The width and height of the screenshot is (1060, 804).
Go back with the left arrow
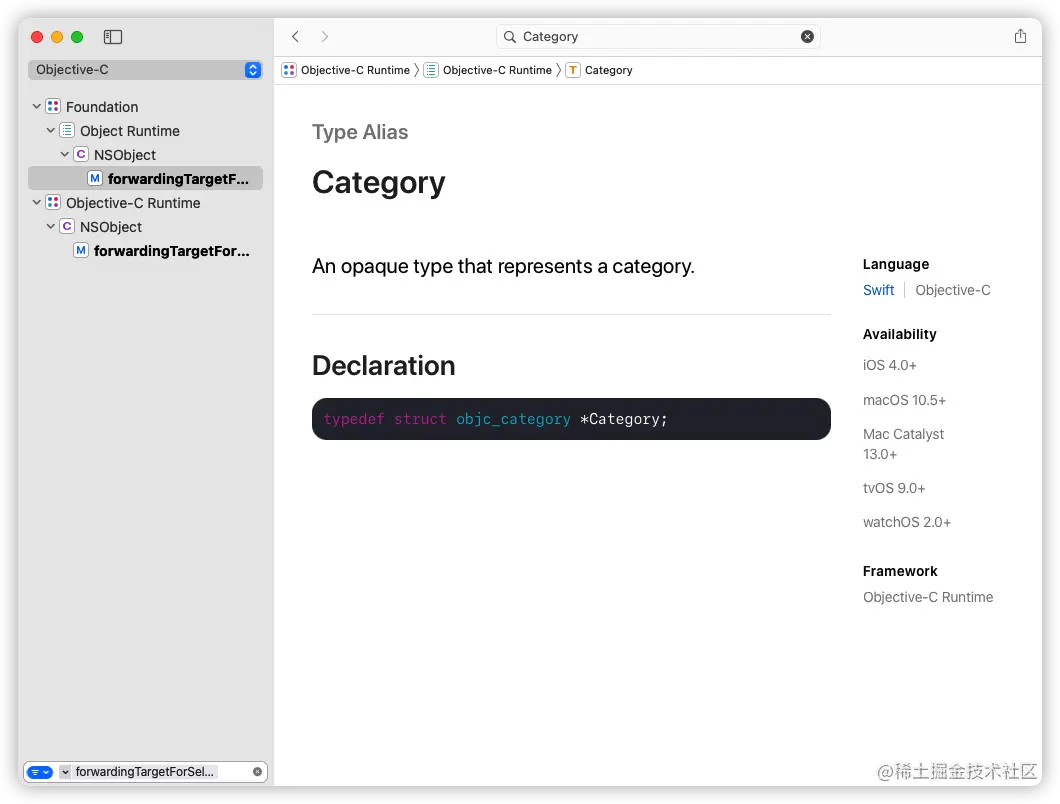point(295,37)
